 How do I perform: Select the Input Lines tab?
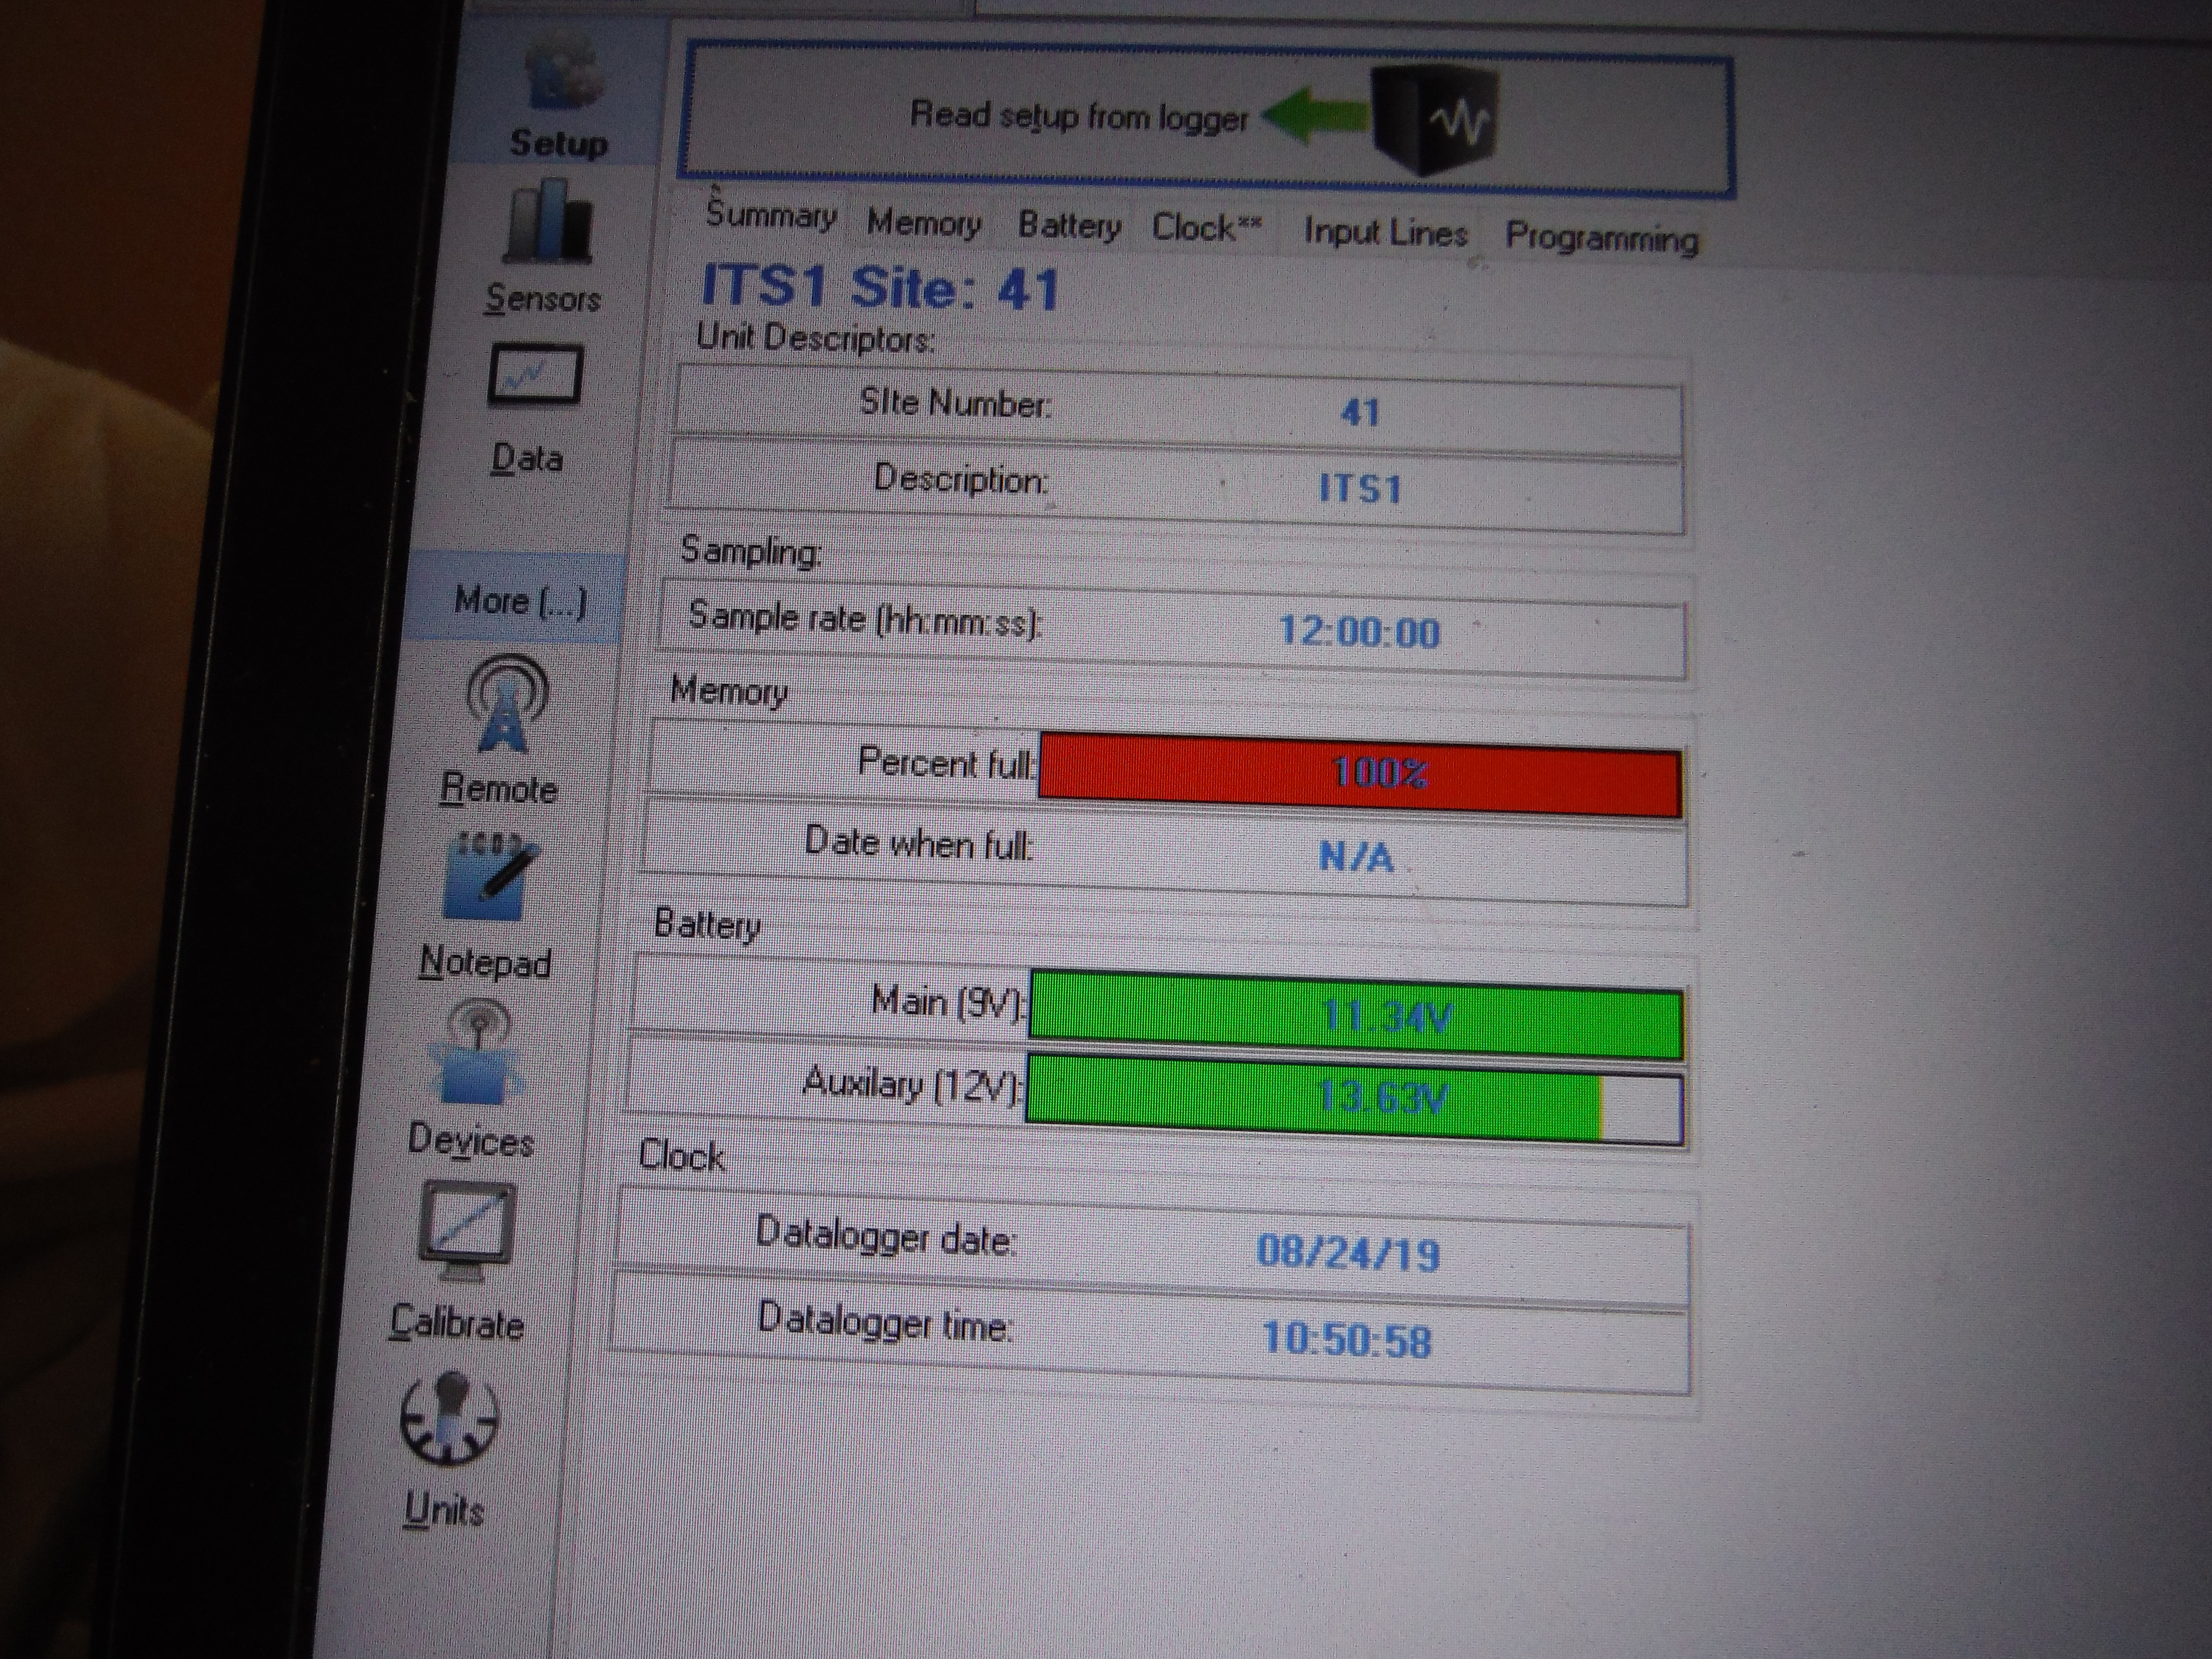coord(1385,233)
